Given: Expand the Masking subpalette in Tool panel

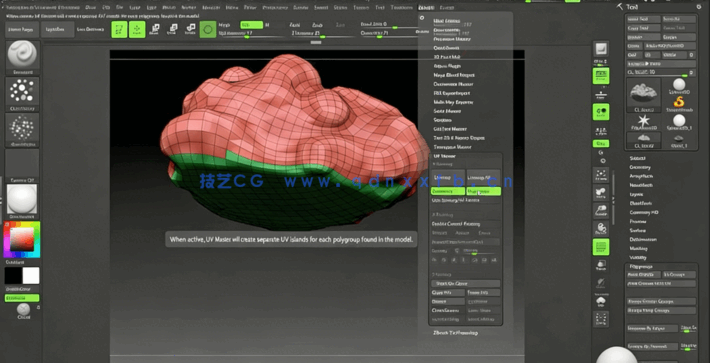Looking at the screenshot, I should 638,248.
